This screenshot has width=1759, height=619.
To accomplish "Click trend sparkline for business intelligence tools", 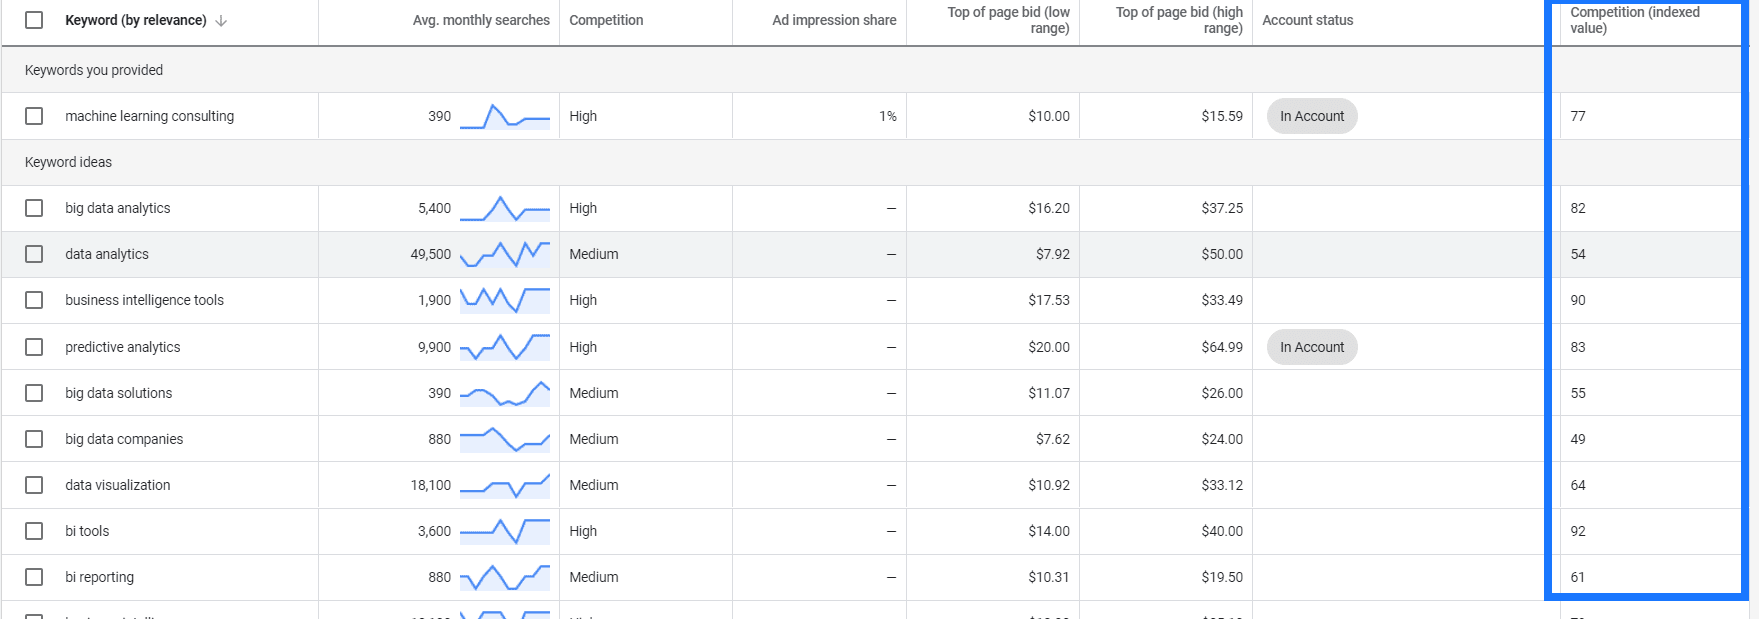I will 505,300.
